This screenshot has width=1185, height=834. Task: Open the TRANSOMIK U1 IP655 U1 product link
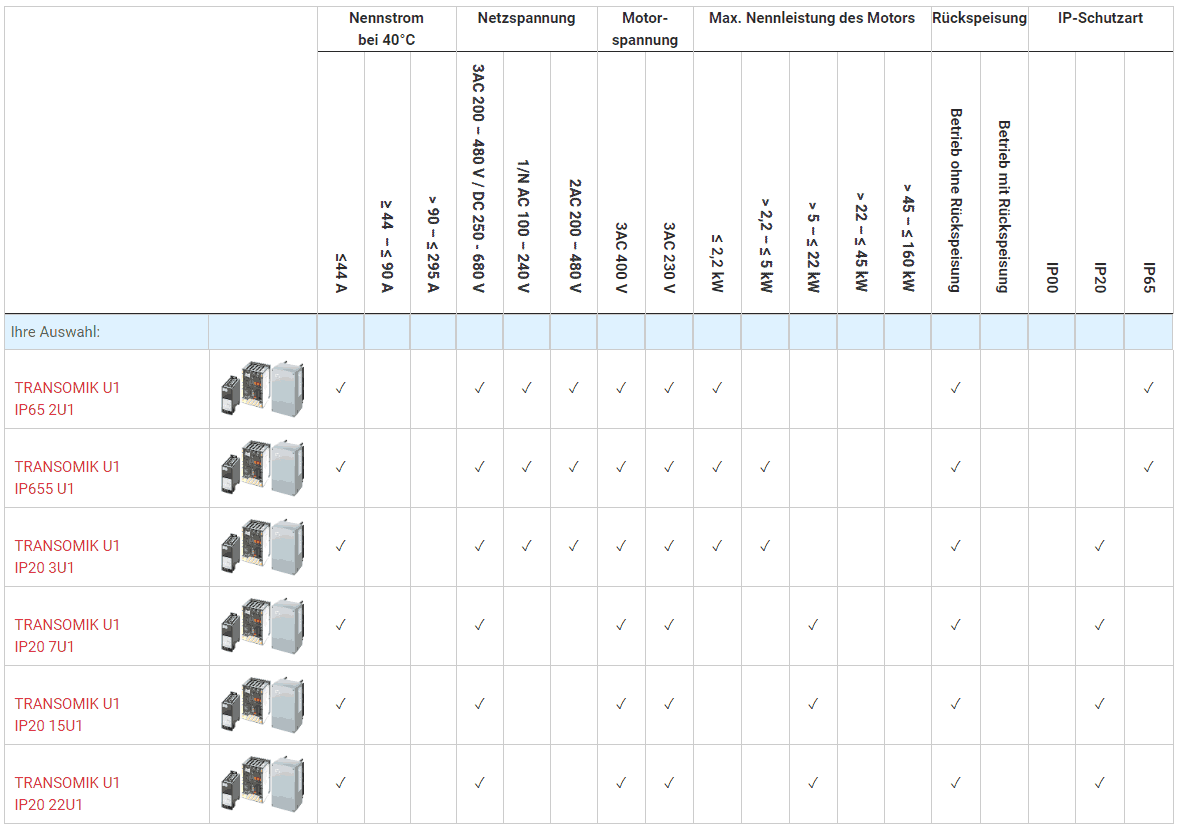pos(67,477)
